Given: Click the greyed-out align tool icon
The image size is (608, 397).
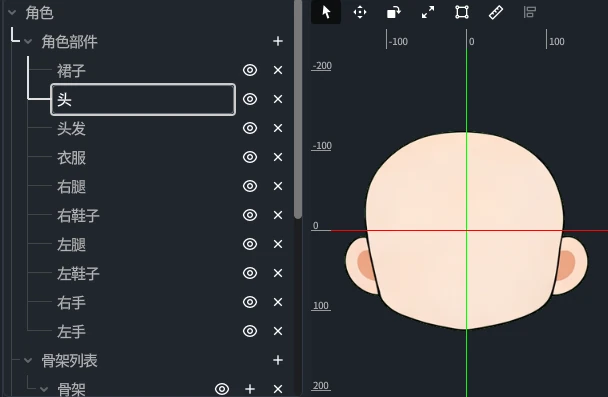Looking at the screenshot, I should coord(530,12).
